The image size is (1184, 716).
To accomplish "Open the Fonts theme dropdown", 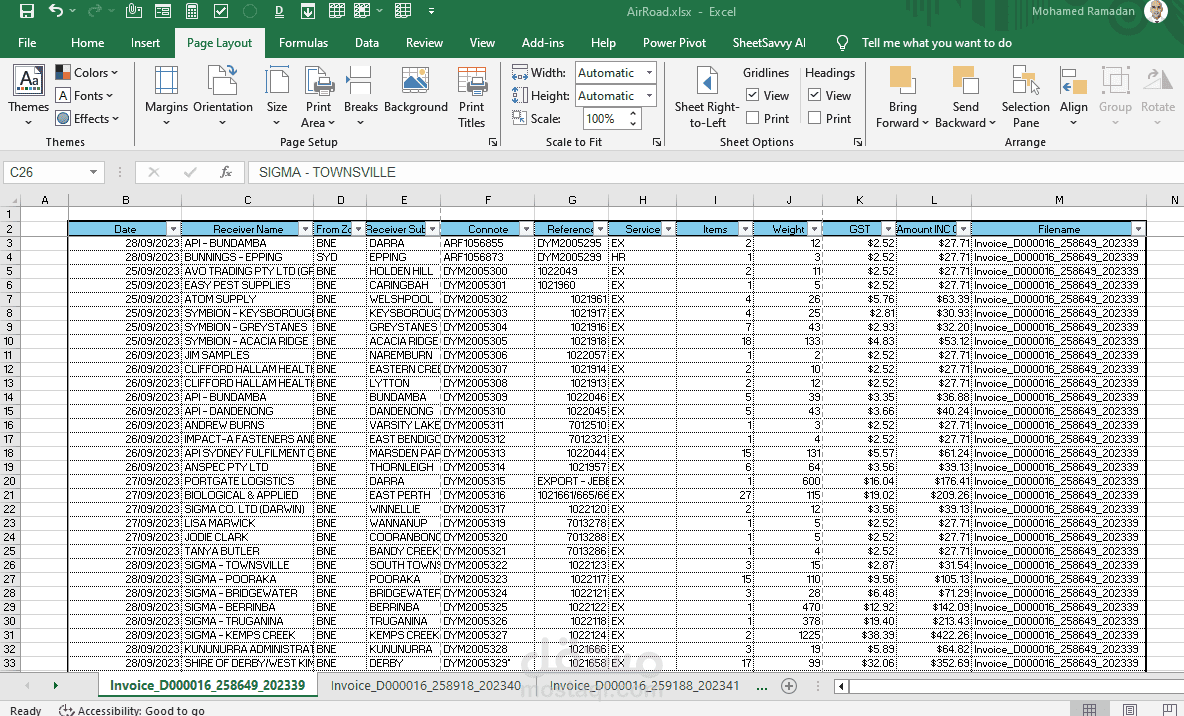I will click(85, 96).
